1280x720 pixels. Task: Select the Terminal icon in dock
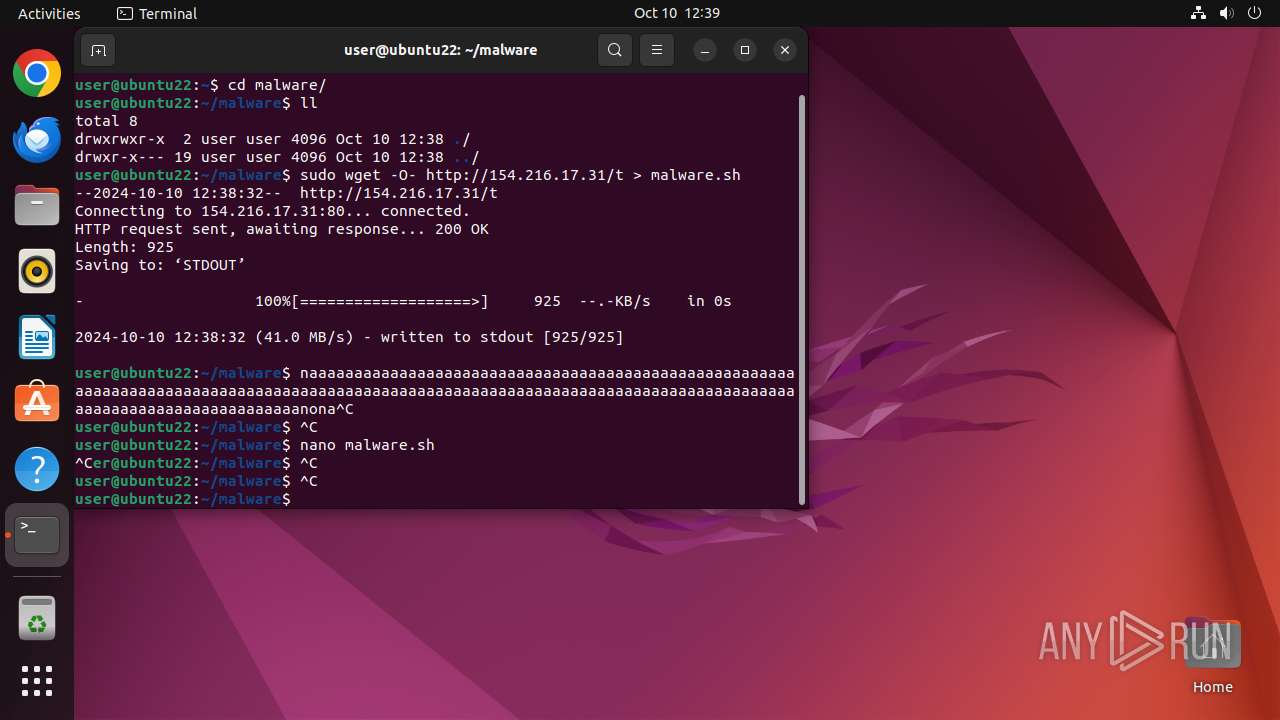point(37,535)
